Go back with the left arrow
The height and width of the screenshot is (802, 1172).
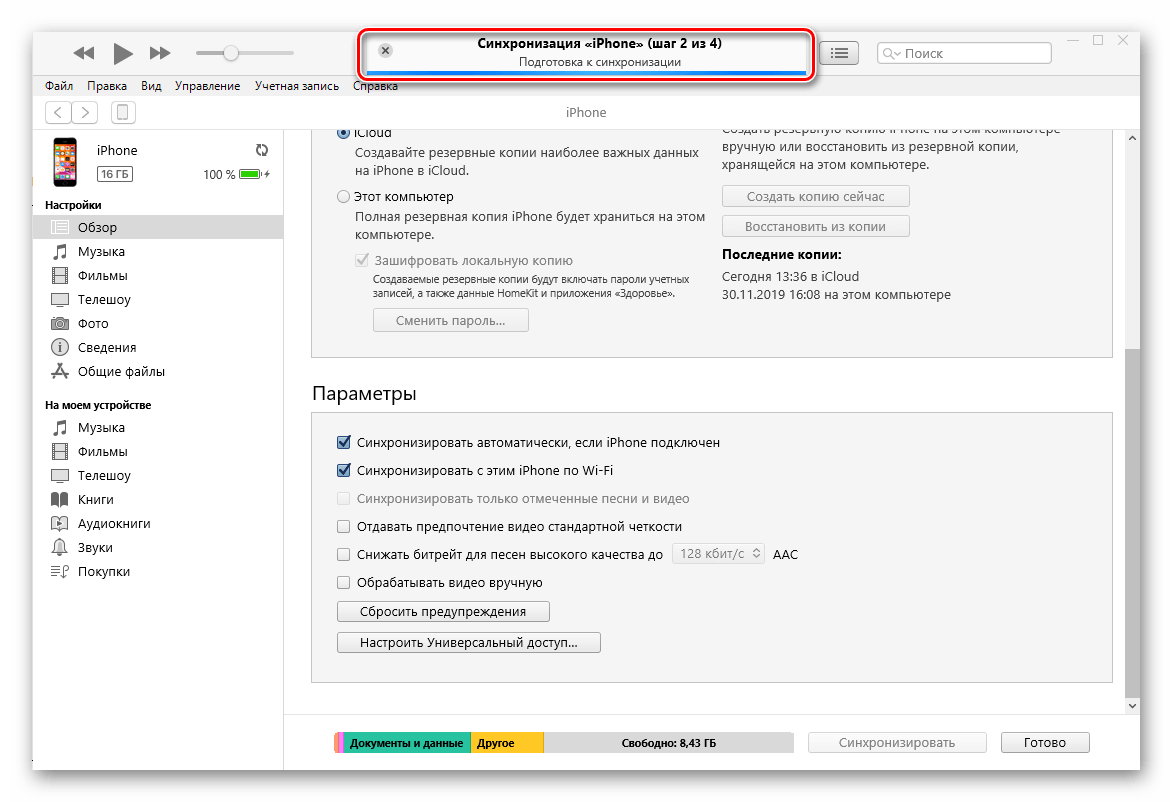(x=58, y=112)
